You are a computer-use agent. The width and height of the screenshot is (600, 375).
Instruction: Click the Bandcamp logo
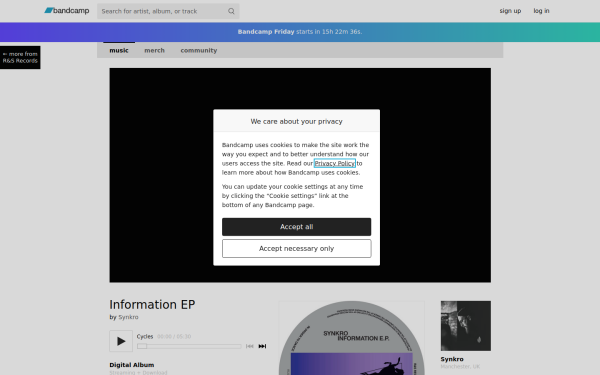pyautogui.click(x=67, y=11)
